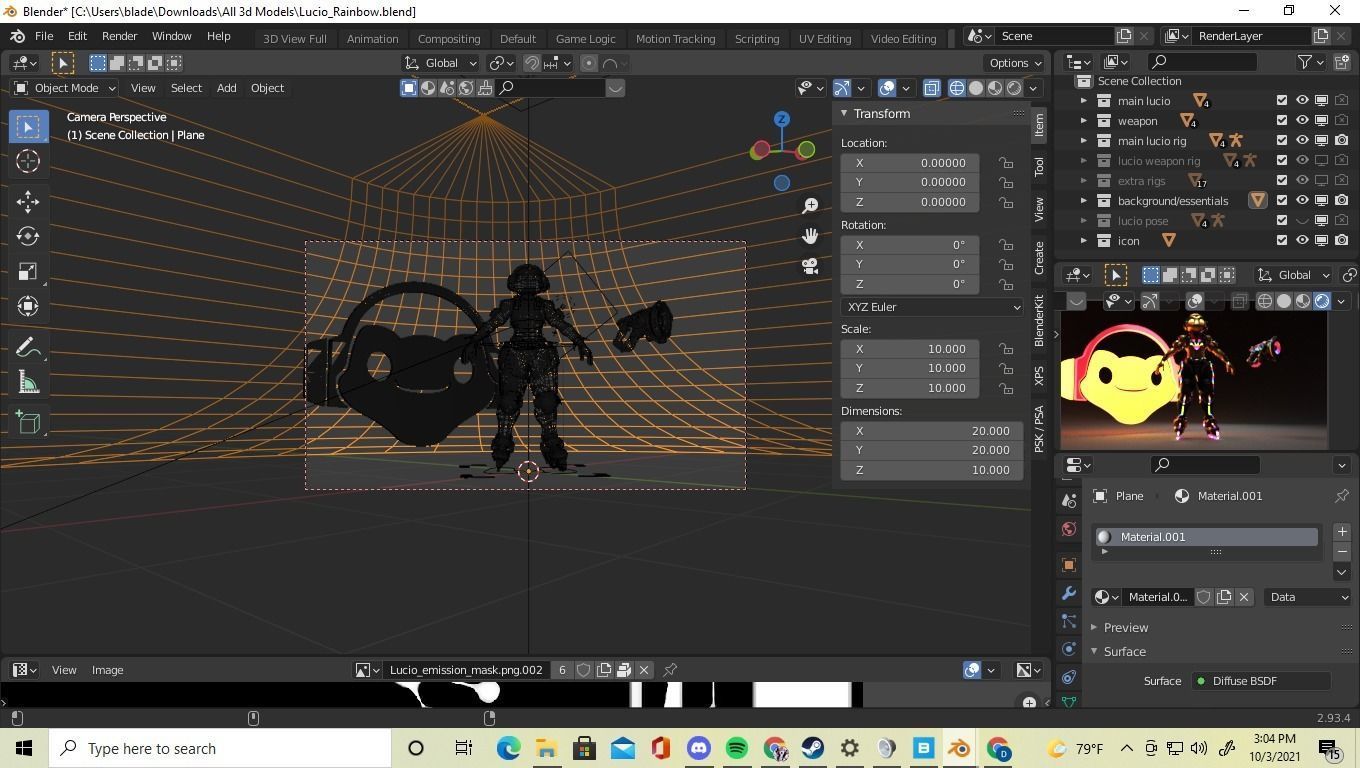Select the Material.001 slot
Screen dimensions: 1360x768
click(1207, 537)
